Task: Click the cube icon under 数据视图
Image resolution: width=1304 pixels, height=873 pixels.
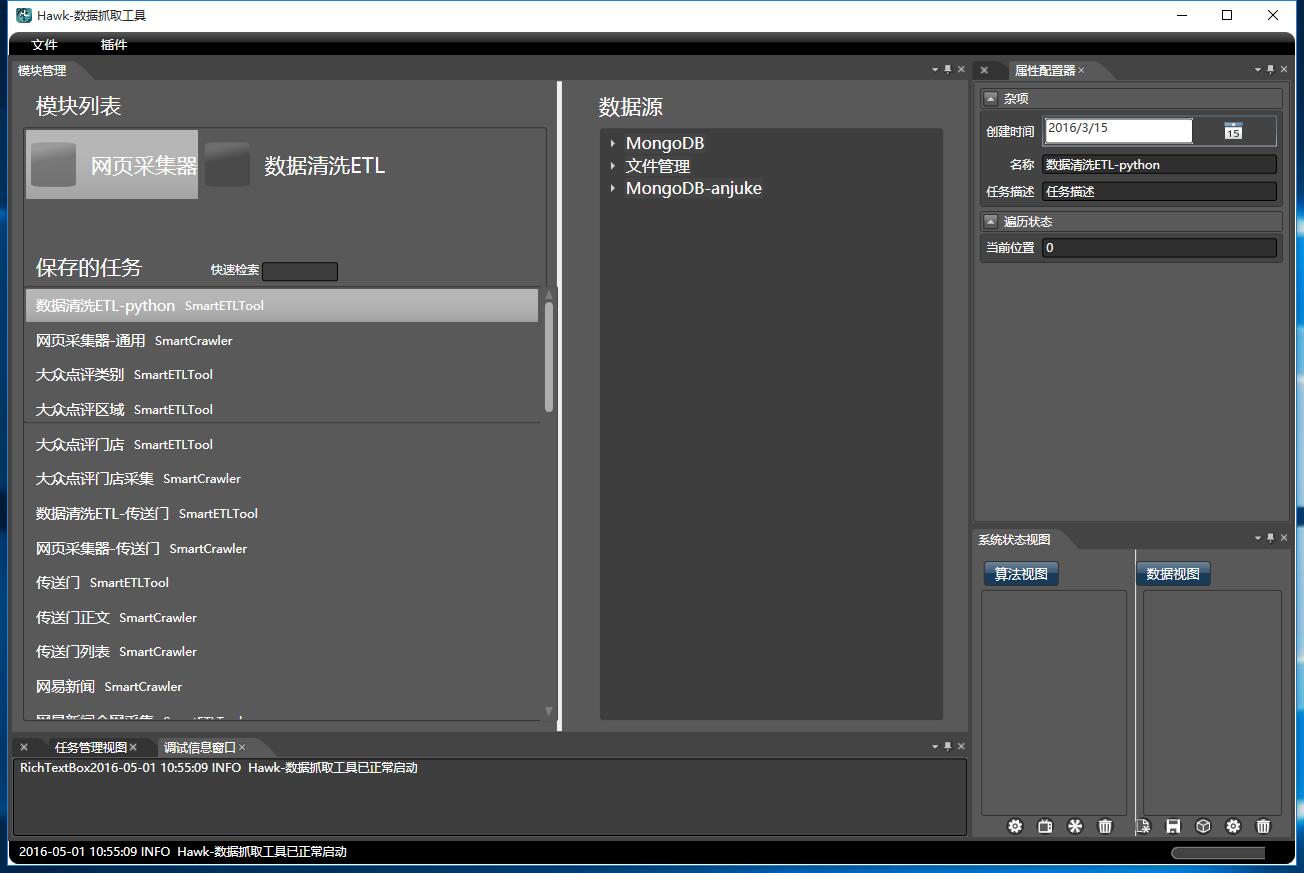Action: point(1203,826)
